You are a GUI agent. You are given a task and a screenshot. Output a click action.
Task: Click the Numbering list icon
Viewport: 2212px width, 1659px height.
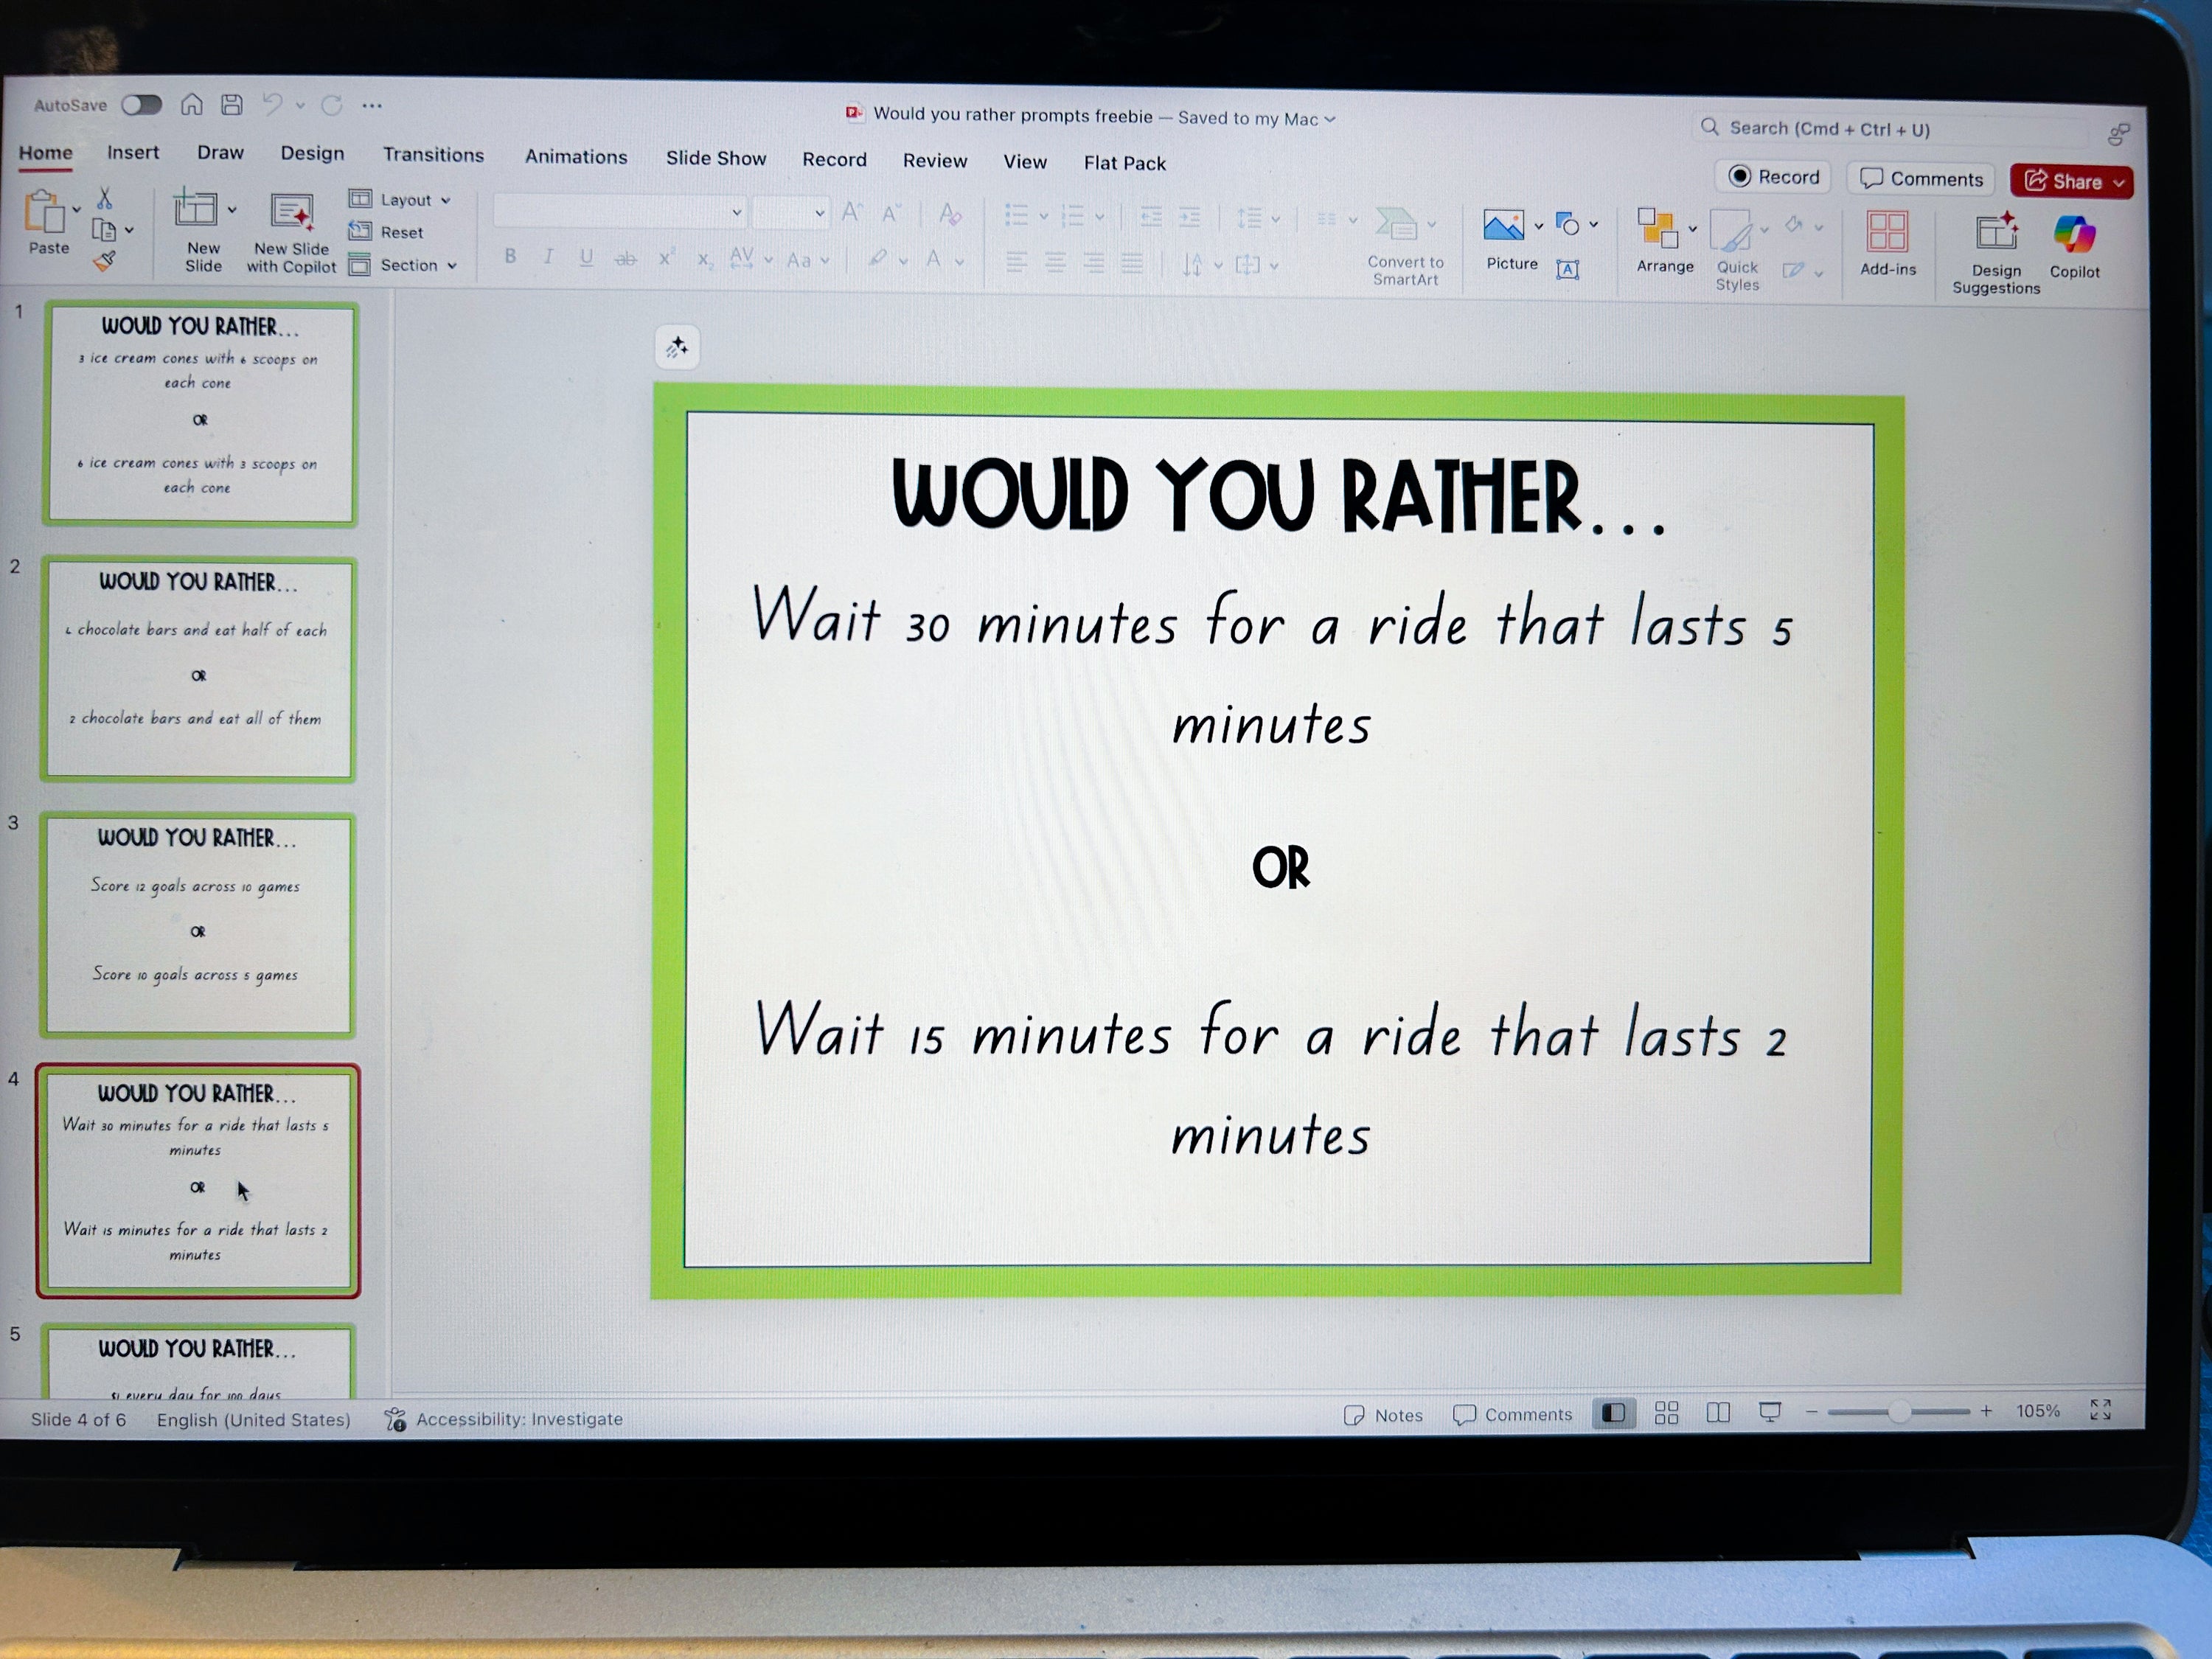pyautogui.click(x=1072, y=216)
